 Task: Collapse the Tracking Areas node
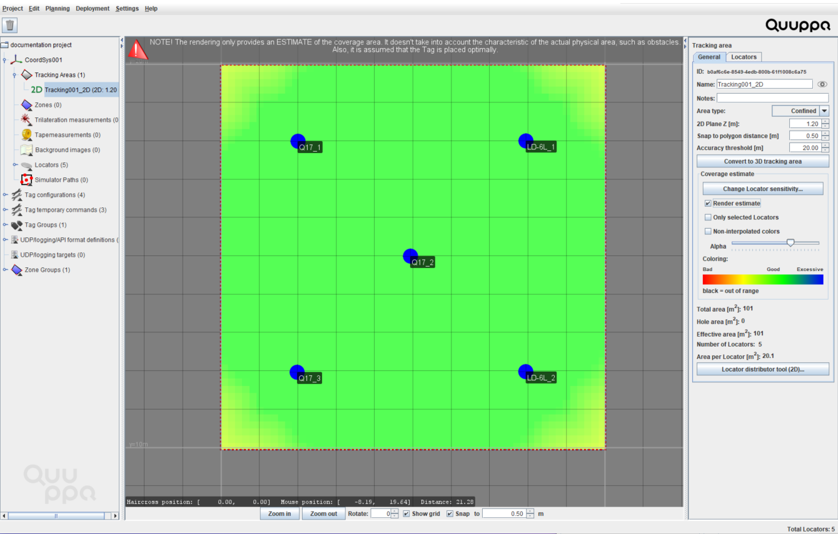tap(14, 75)
